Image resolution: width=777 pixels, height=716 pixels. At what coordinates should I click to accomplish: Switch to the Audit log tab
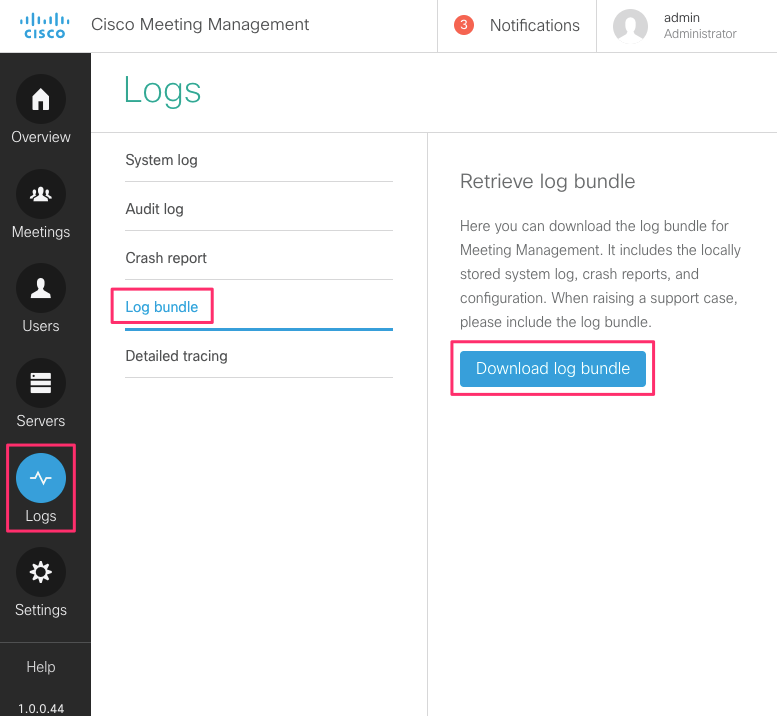(x=259, y=209)
